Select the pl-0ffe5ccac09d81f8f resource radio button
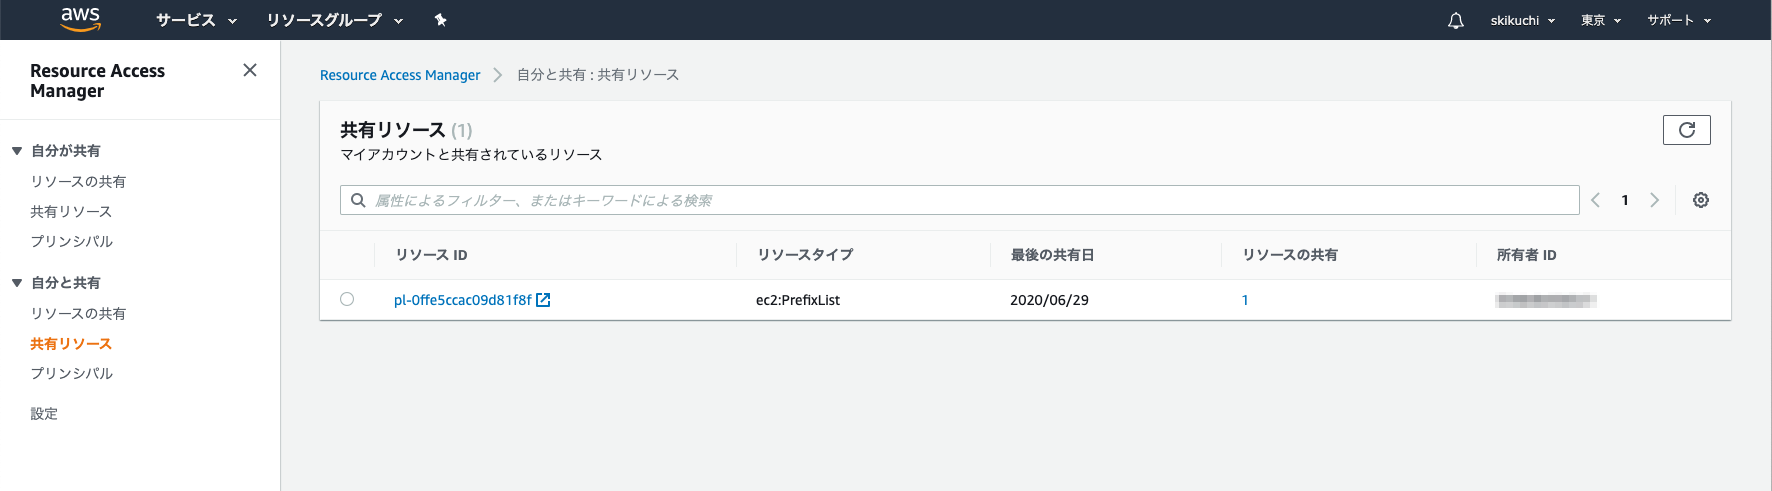Viewport: 1772px width, 491px height. [347, 299]
